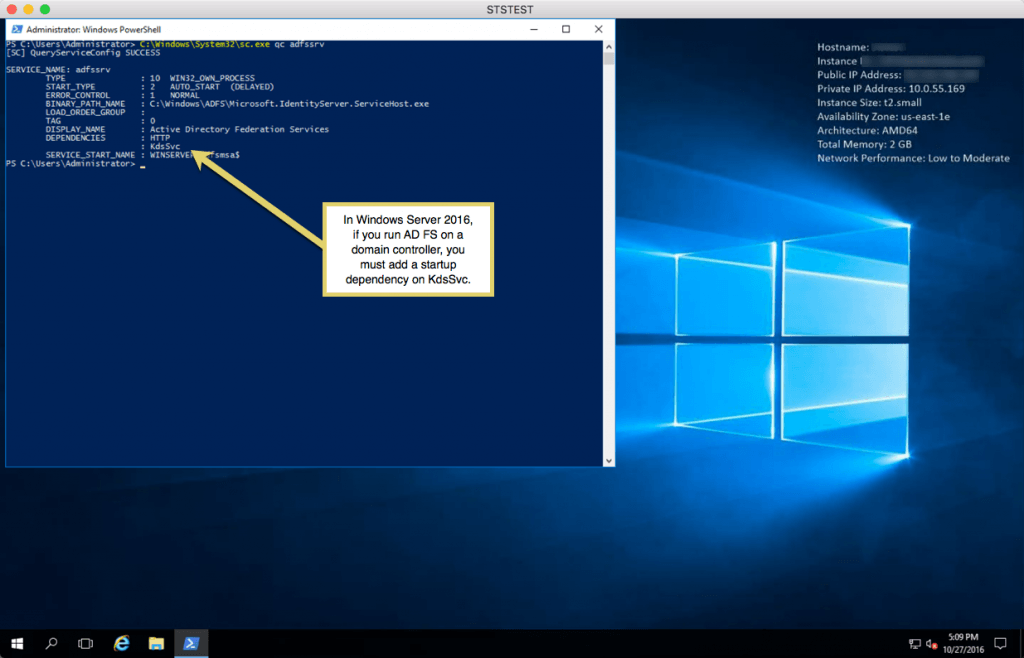The height and width of the screenshot is (658, 1024).
Task: Open Task View from taskbar
Action: tap(86, 644)
